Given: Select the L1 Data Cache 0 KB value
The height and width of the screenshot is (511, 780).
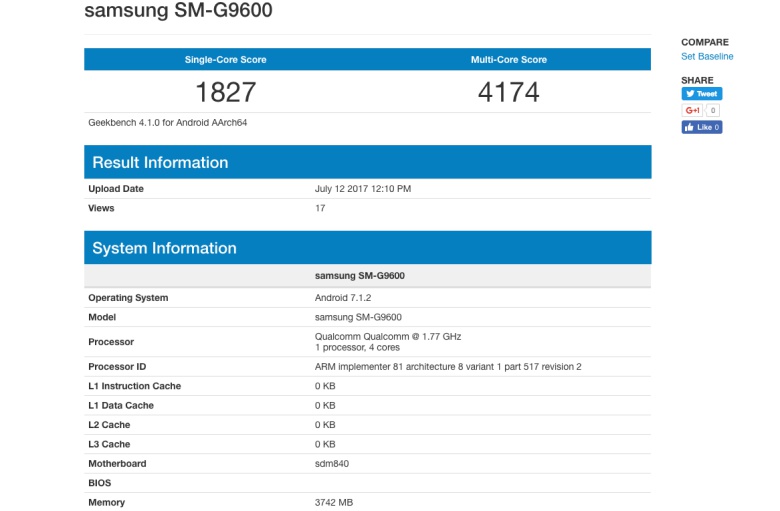Looking at the screenshot, I should coord(325,406).
